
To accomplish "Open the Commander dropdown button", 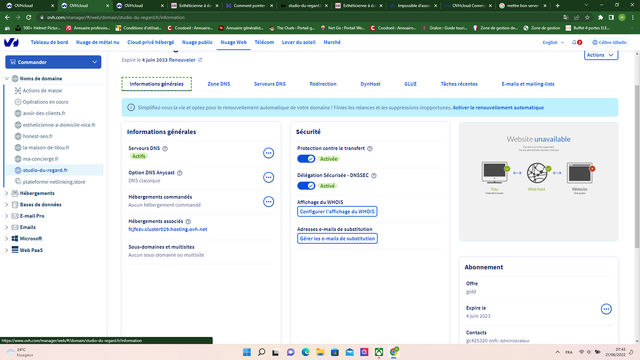I will click(53, 62).
